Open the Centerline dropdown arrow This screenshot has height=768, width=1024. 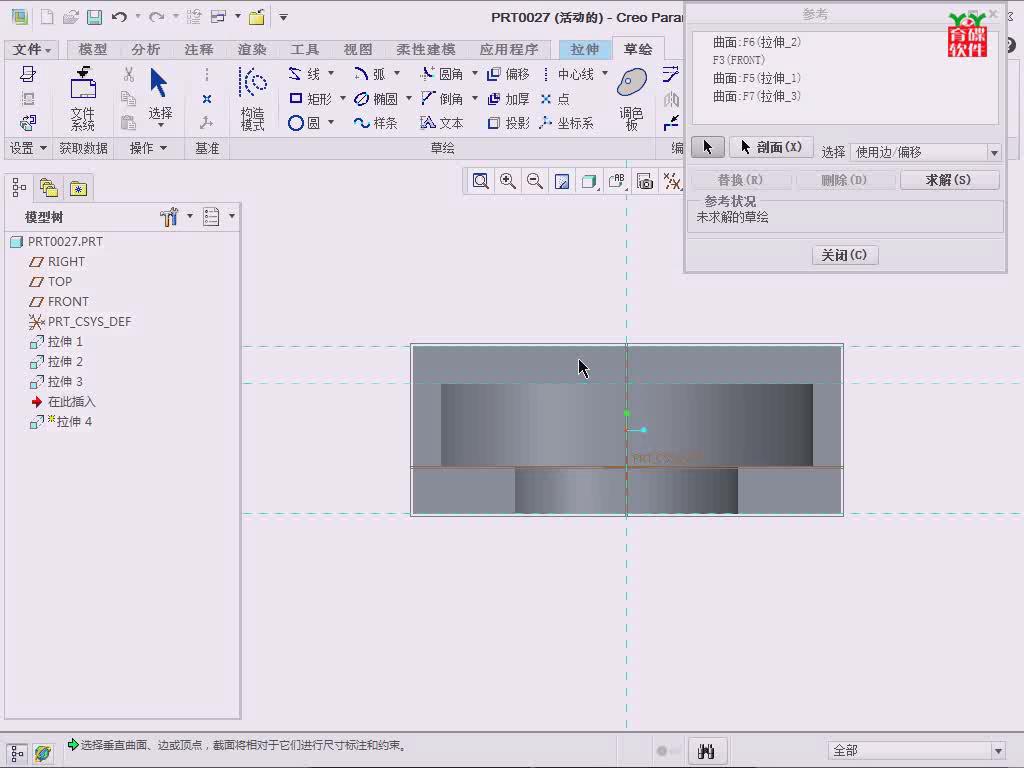(x=605, y=73)
